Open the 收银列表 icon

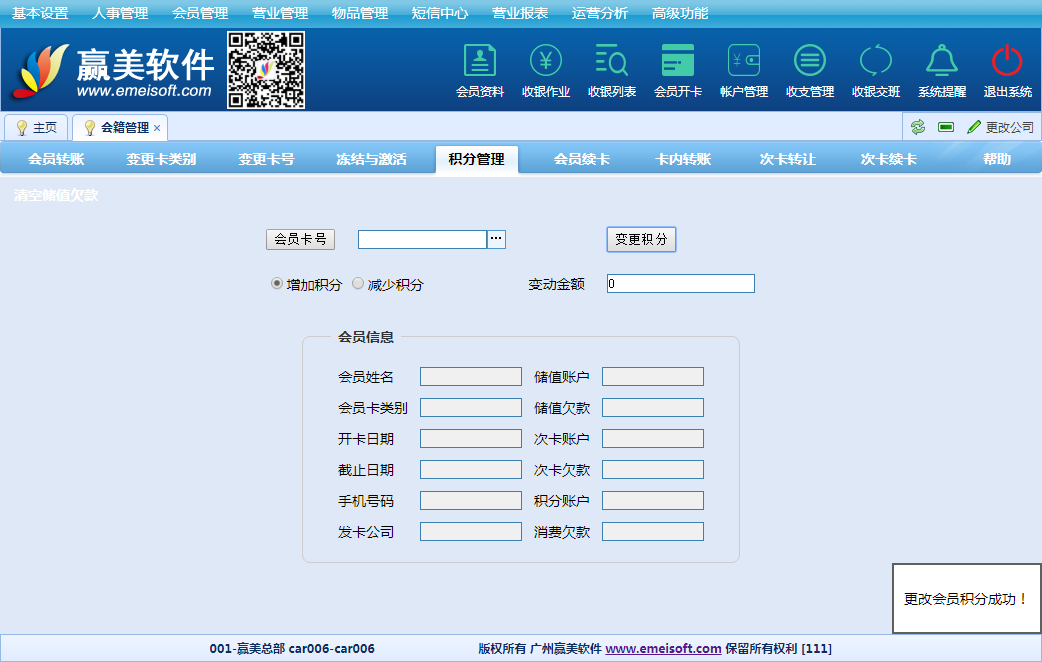tap(611, 70)
